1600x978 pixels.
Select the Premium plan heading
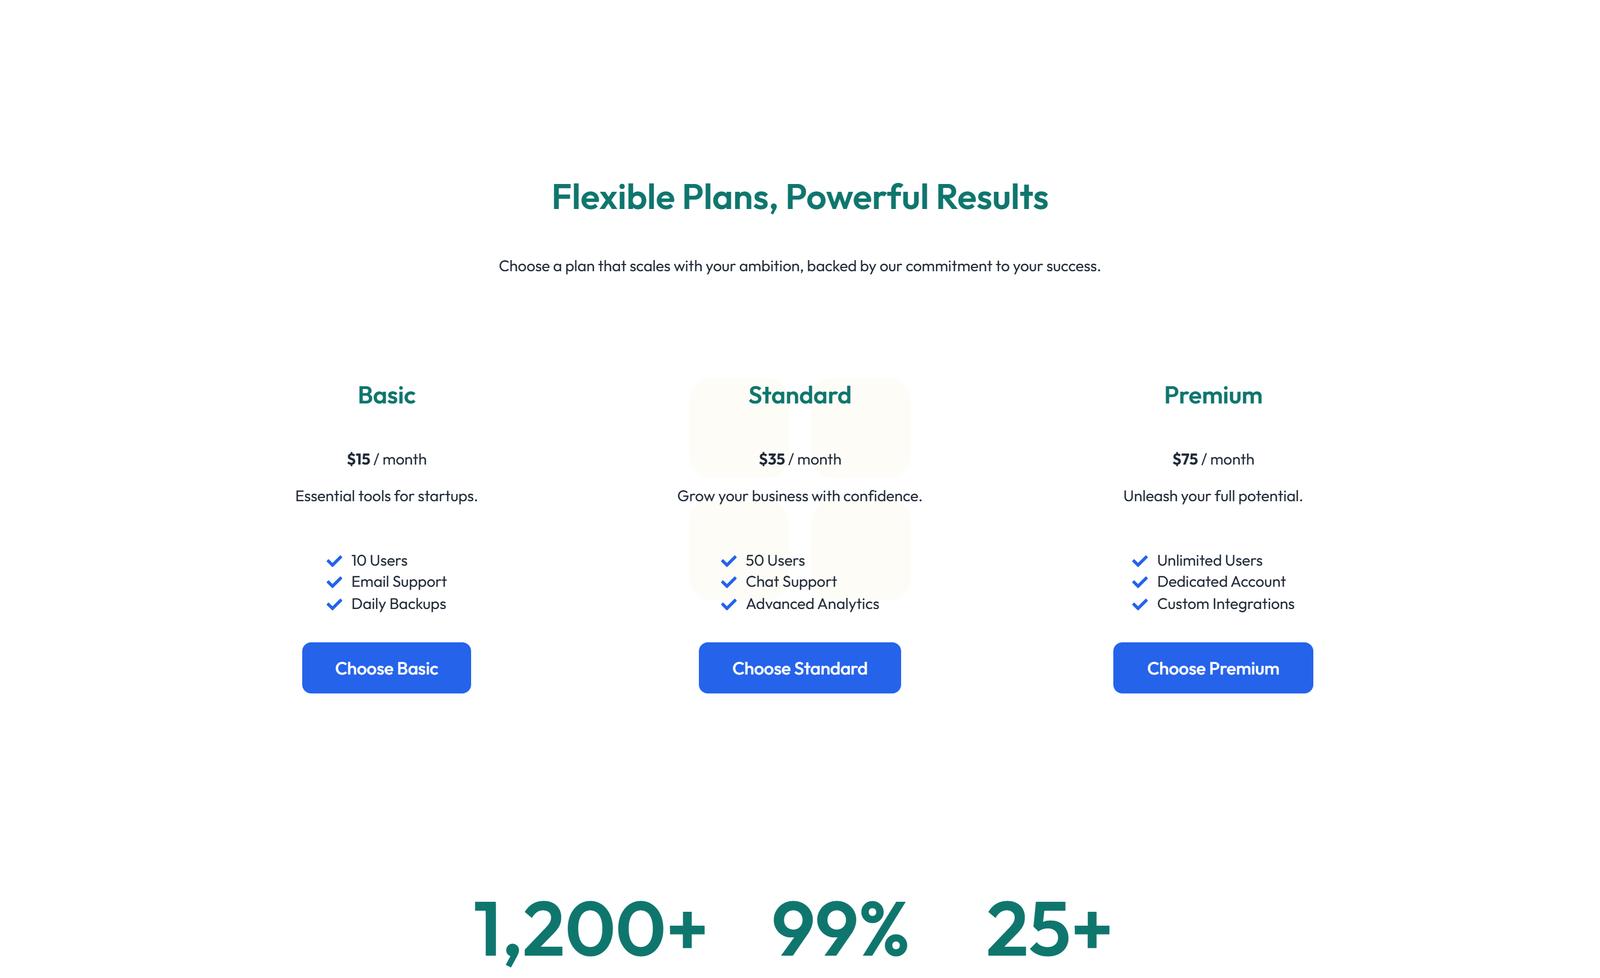click(x=1213, y=396)
